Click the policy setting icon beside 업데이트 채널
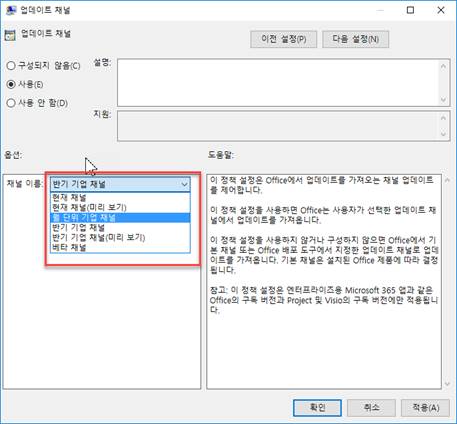 tap(10, 35)
